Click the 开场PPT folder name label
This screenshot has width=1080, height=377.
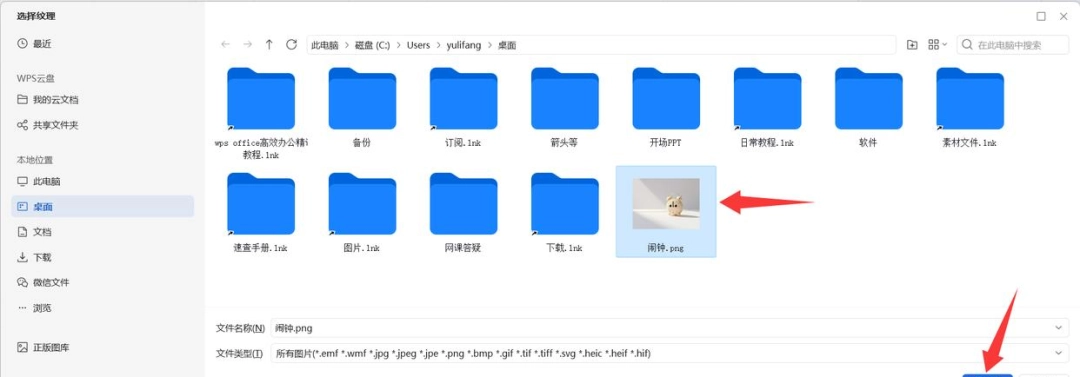(666, 143)
